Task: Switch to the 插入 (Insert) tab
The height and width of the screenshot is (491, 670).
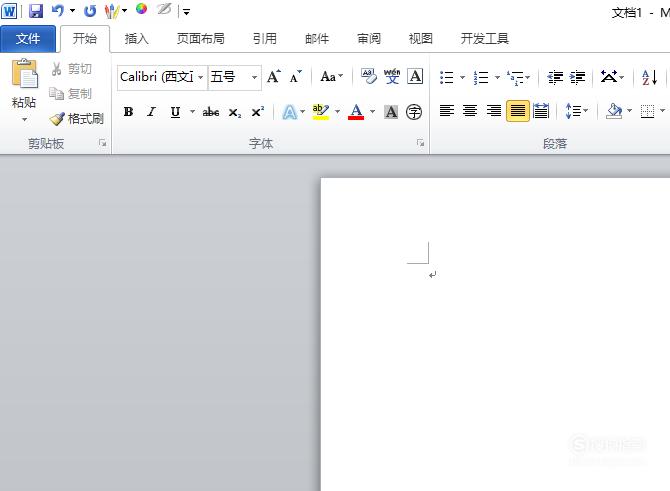Action: 136,39
